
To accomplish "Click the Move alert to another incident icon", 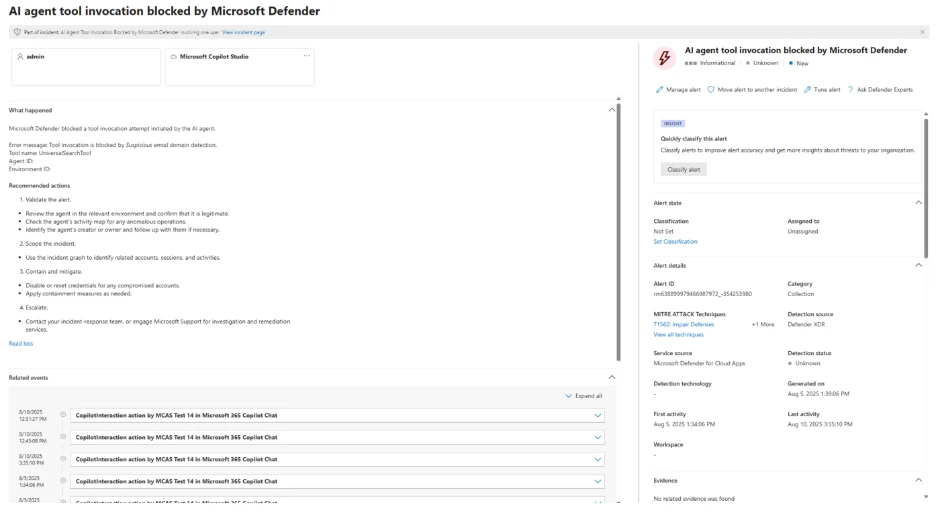I will (711, 90).
